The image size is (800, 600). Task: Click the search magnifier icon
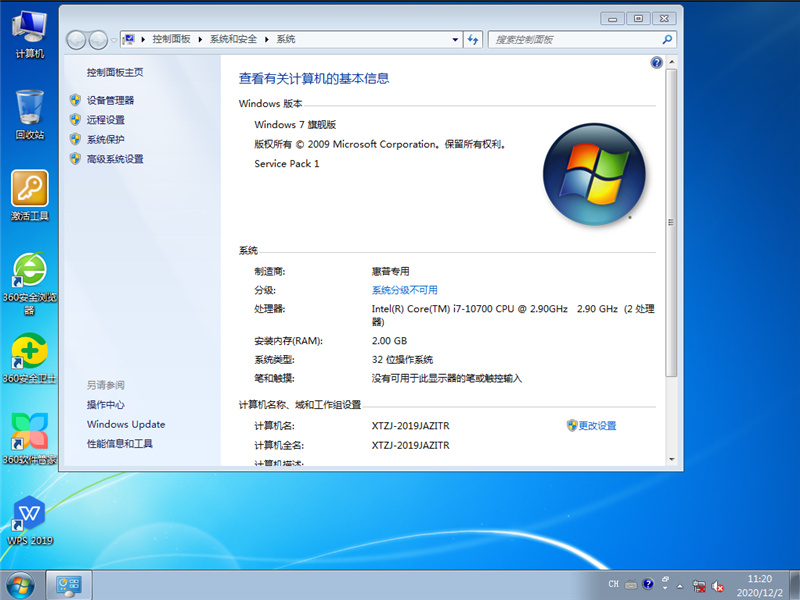tap(667, 39)
